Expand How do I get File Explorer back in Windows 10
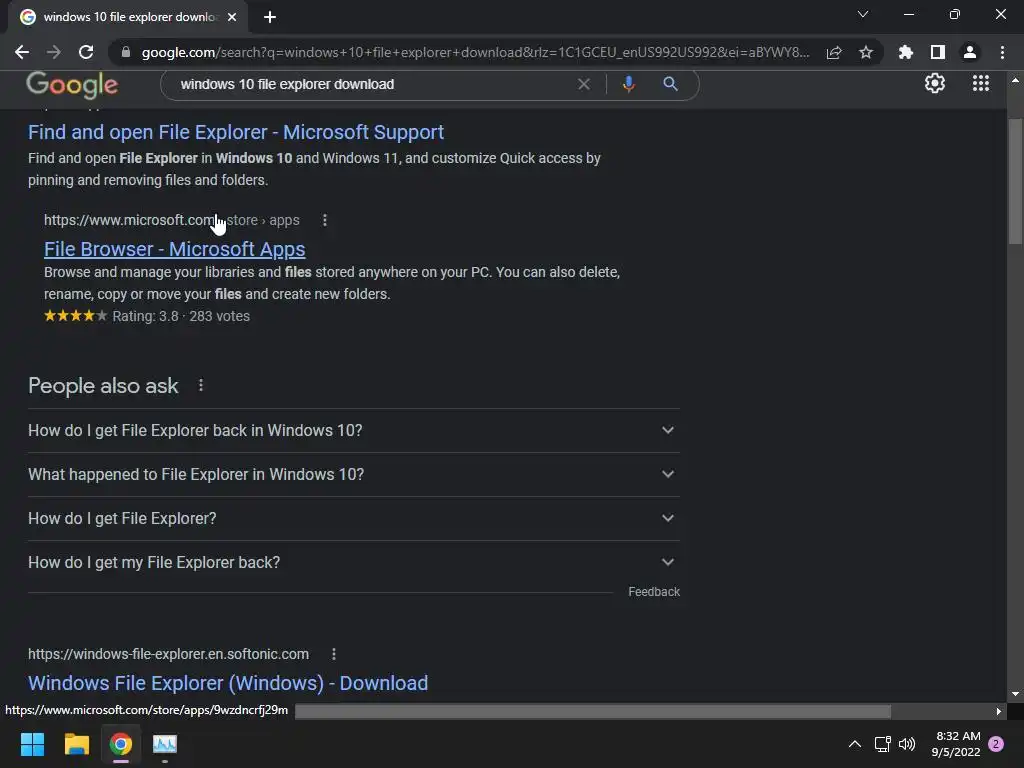The width and height of the screenshot is (1024, 768). tap(354, 430)
